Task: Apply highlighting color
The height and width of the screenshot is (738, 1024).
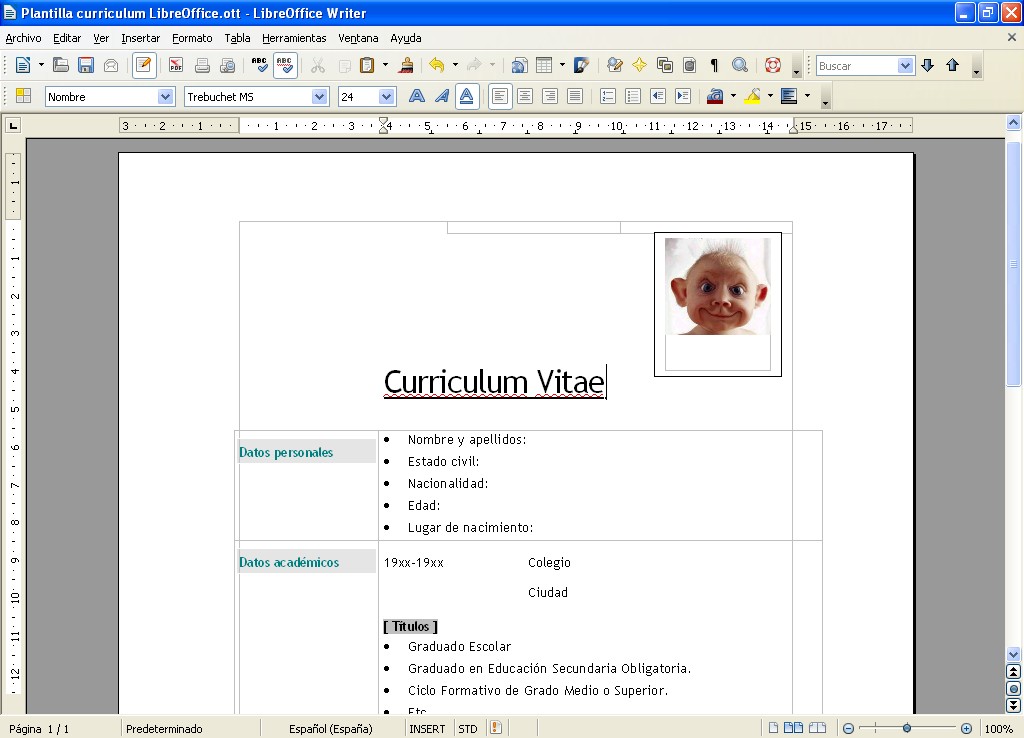Action: [x=752, y=97]
